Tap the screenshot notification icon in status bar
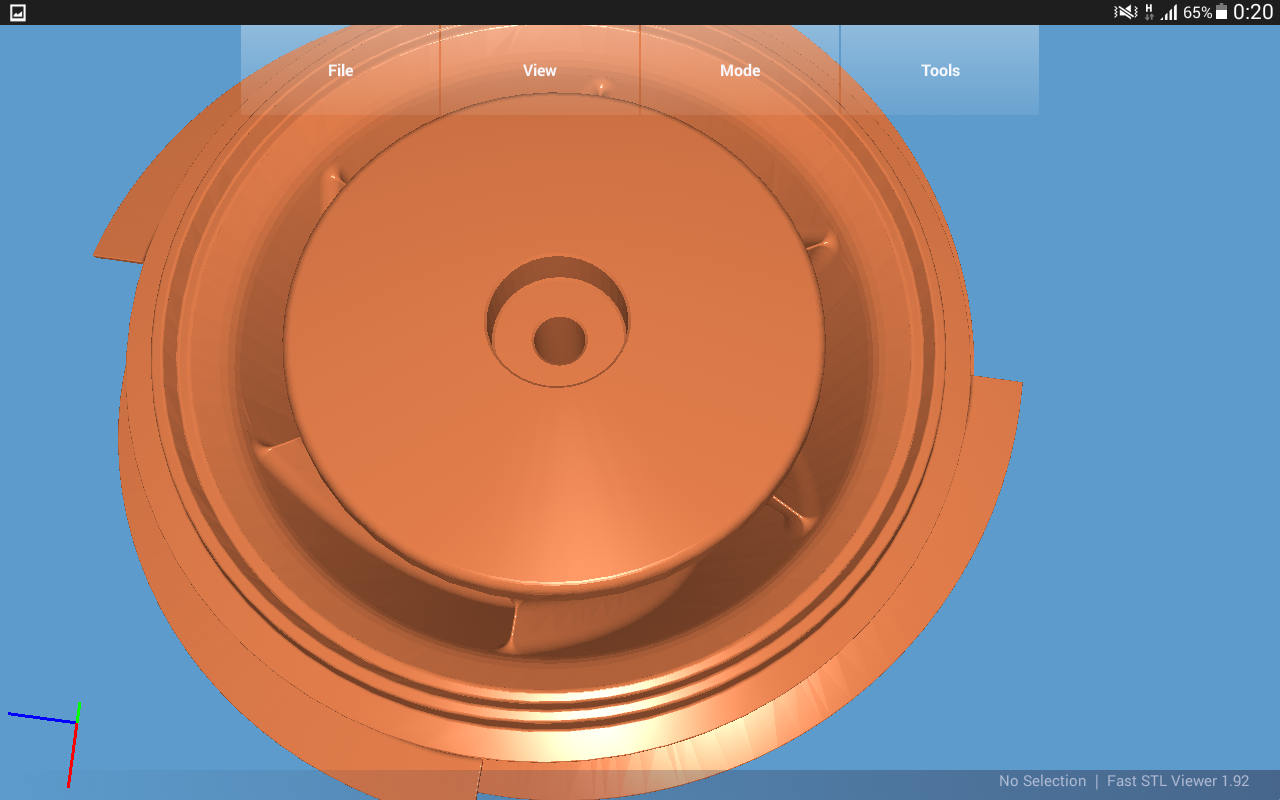The width and height of the screenshot is (1280, 800). (17, 12)
